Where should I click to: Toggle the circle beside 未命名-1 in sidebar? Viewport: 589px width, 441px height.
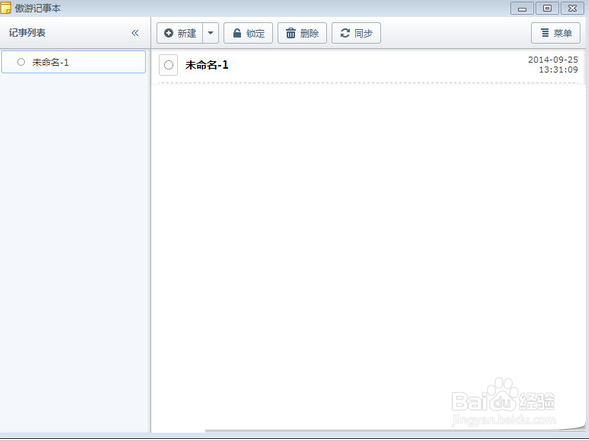21,62
